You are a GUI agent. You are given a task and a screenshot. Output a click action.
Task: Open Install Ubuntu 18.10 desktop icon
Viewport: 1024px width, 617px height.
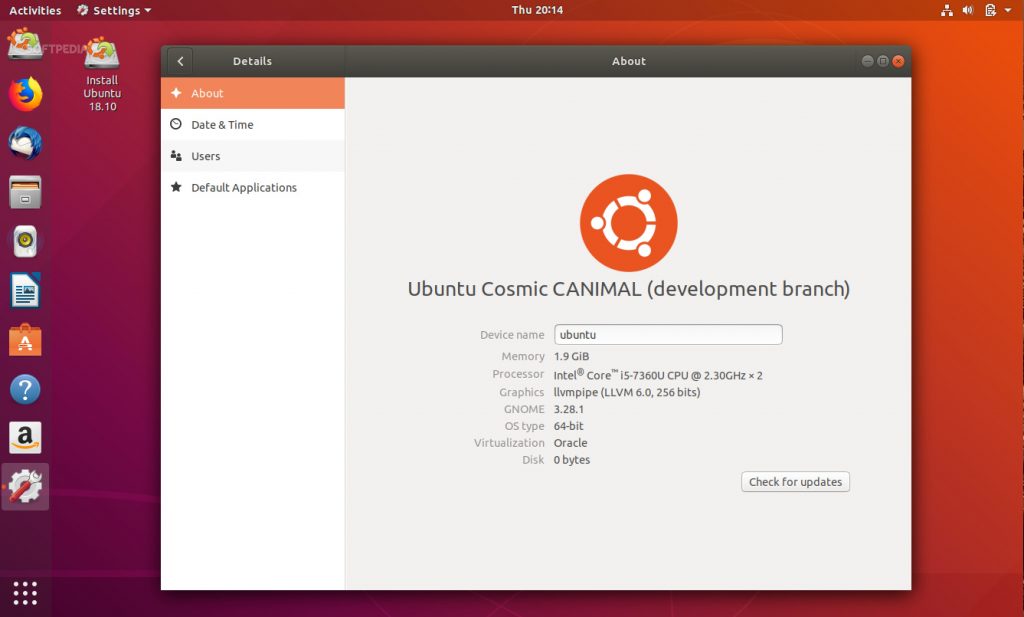point(102,73)
